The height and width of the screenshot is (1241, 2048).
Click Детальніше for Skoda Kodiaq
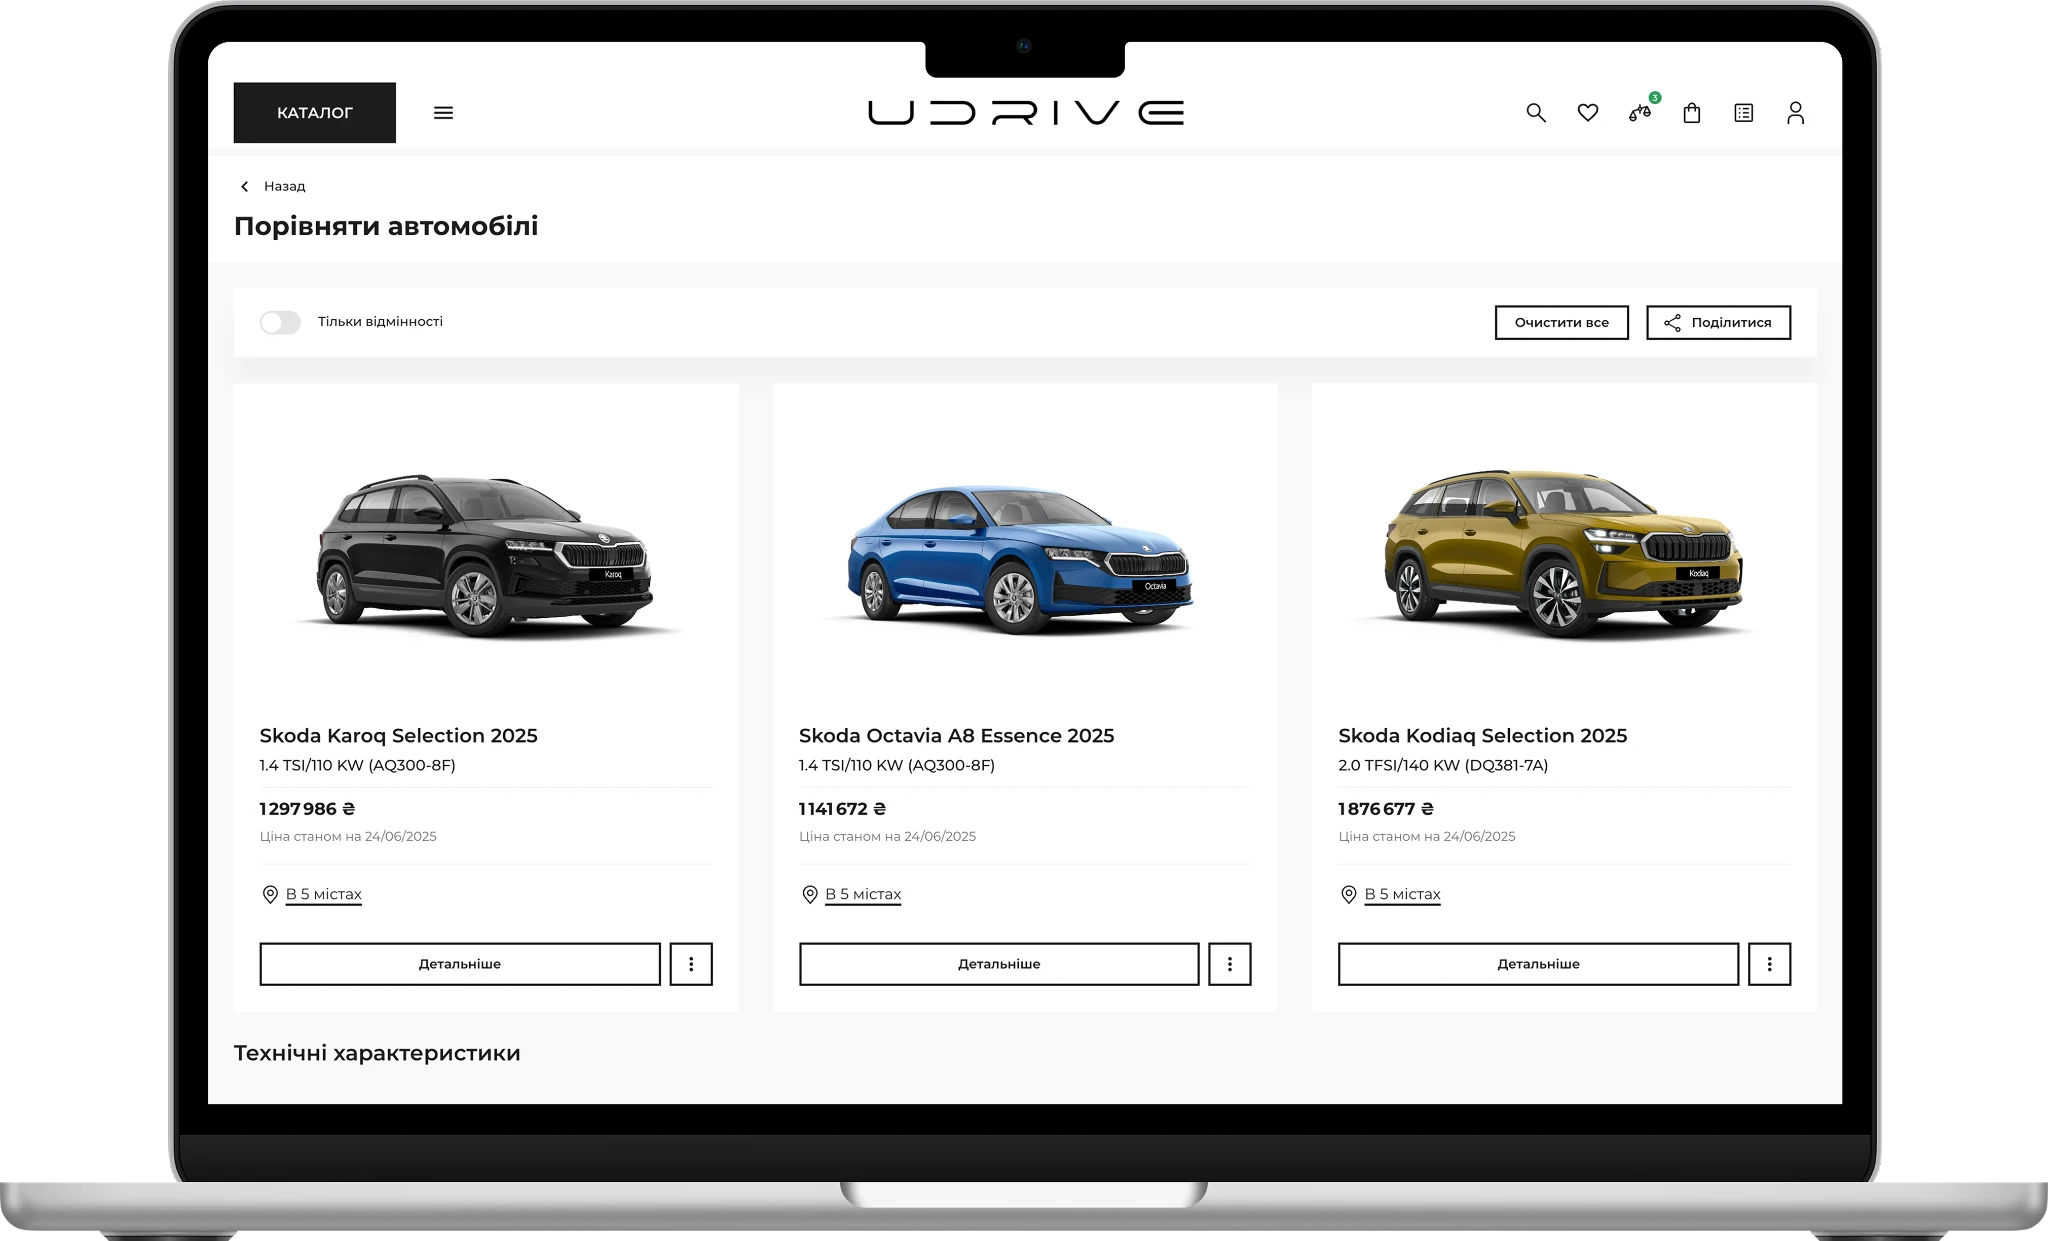click(1538, 964)
